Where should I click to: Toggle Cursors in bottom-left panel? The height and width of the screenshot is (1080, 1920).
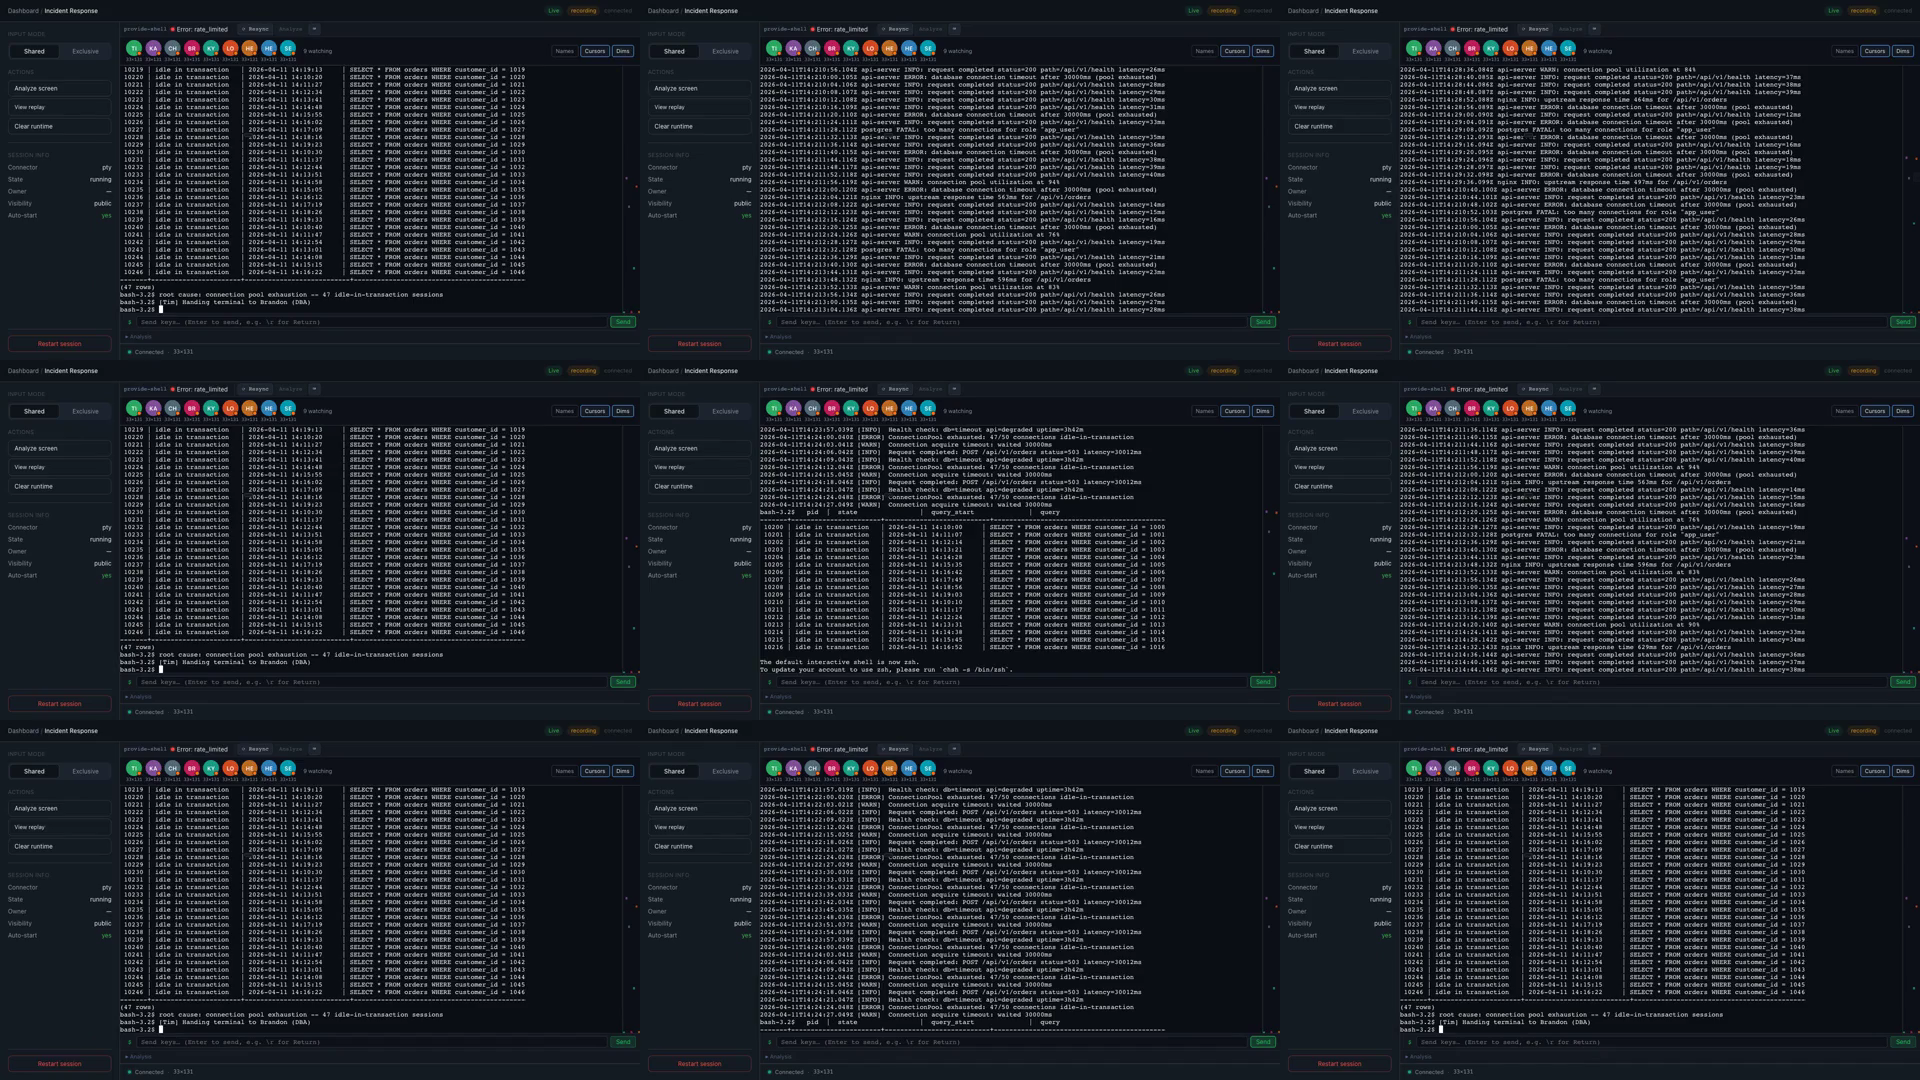tap(595, 771)
